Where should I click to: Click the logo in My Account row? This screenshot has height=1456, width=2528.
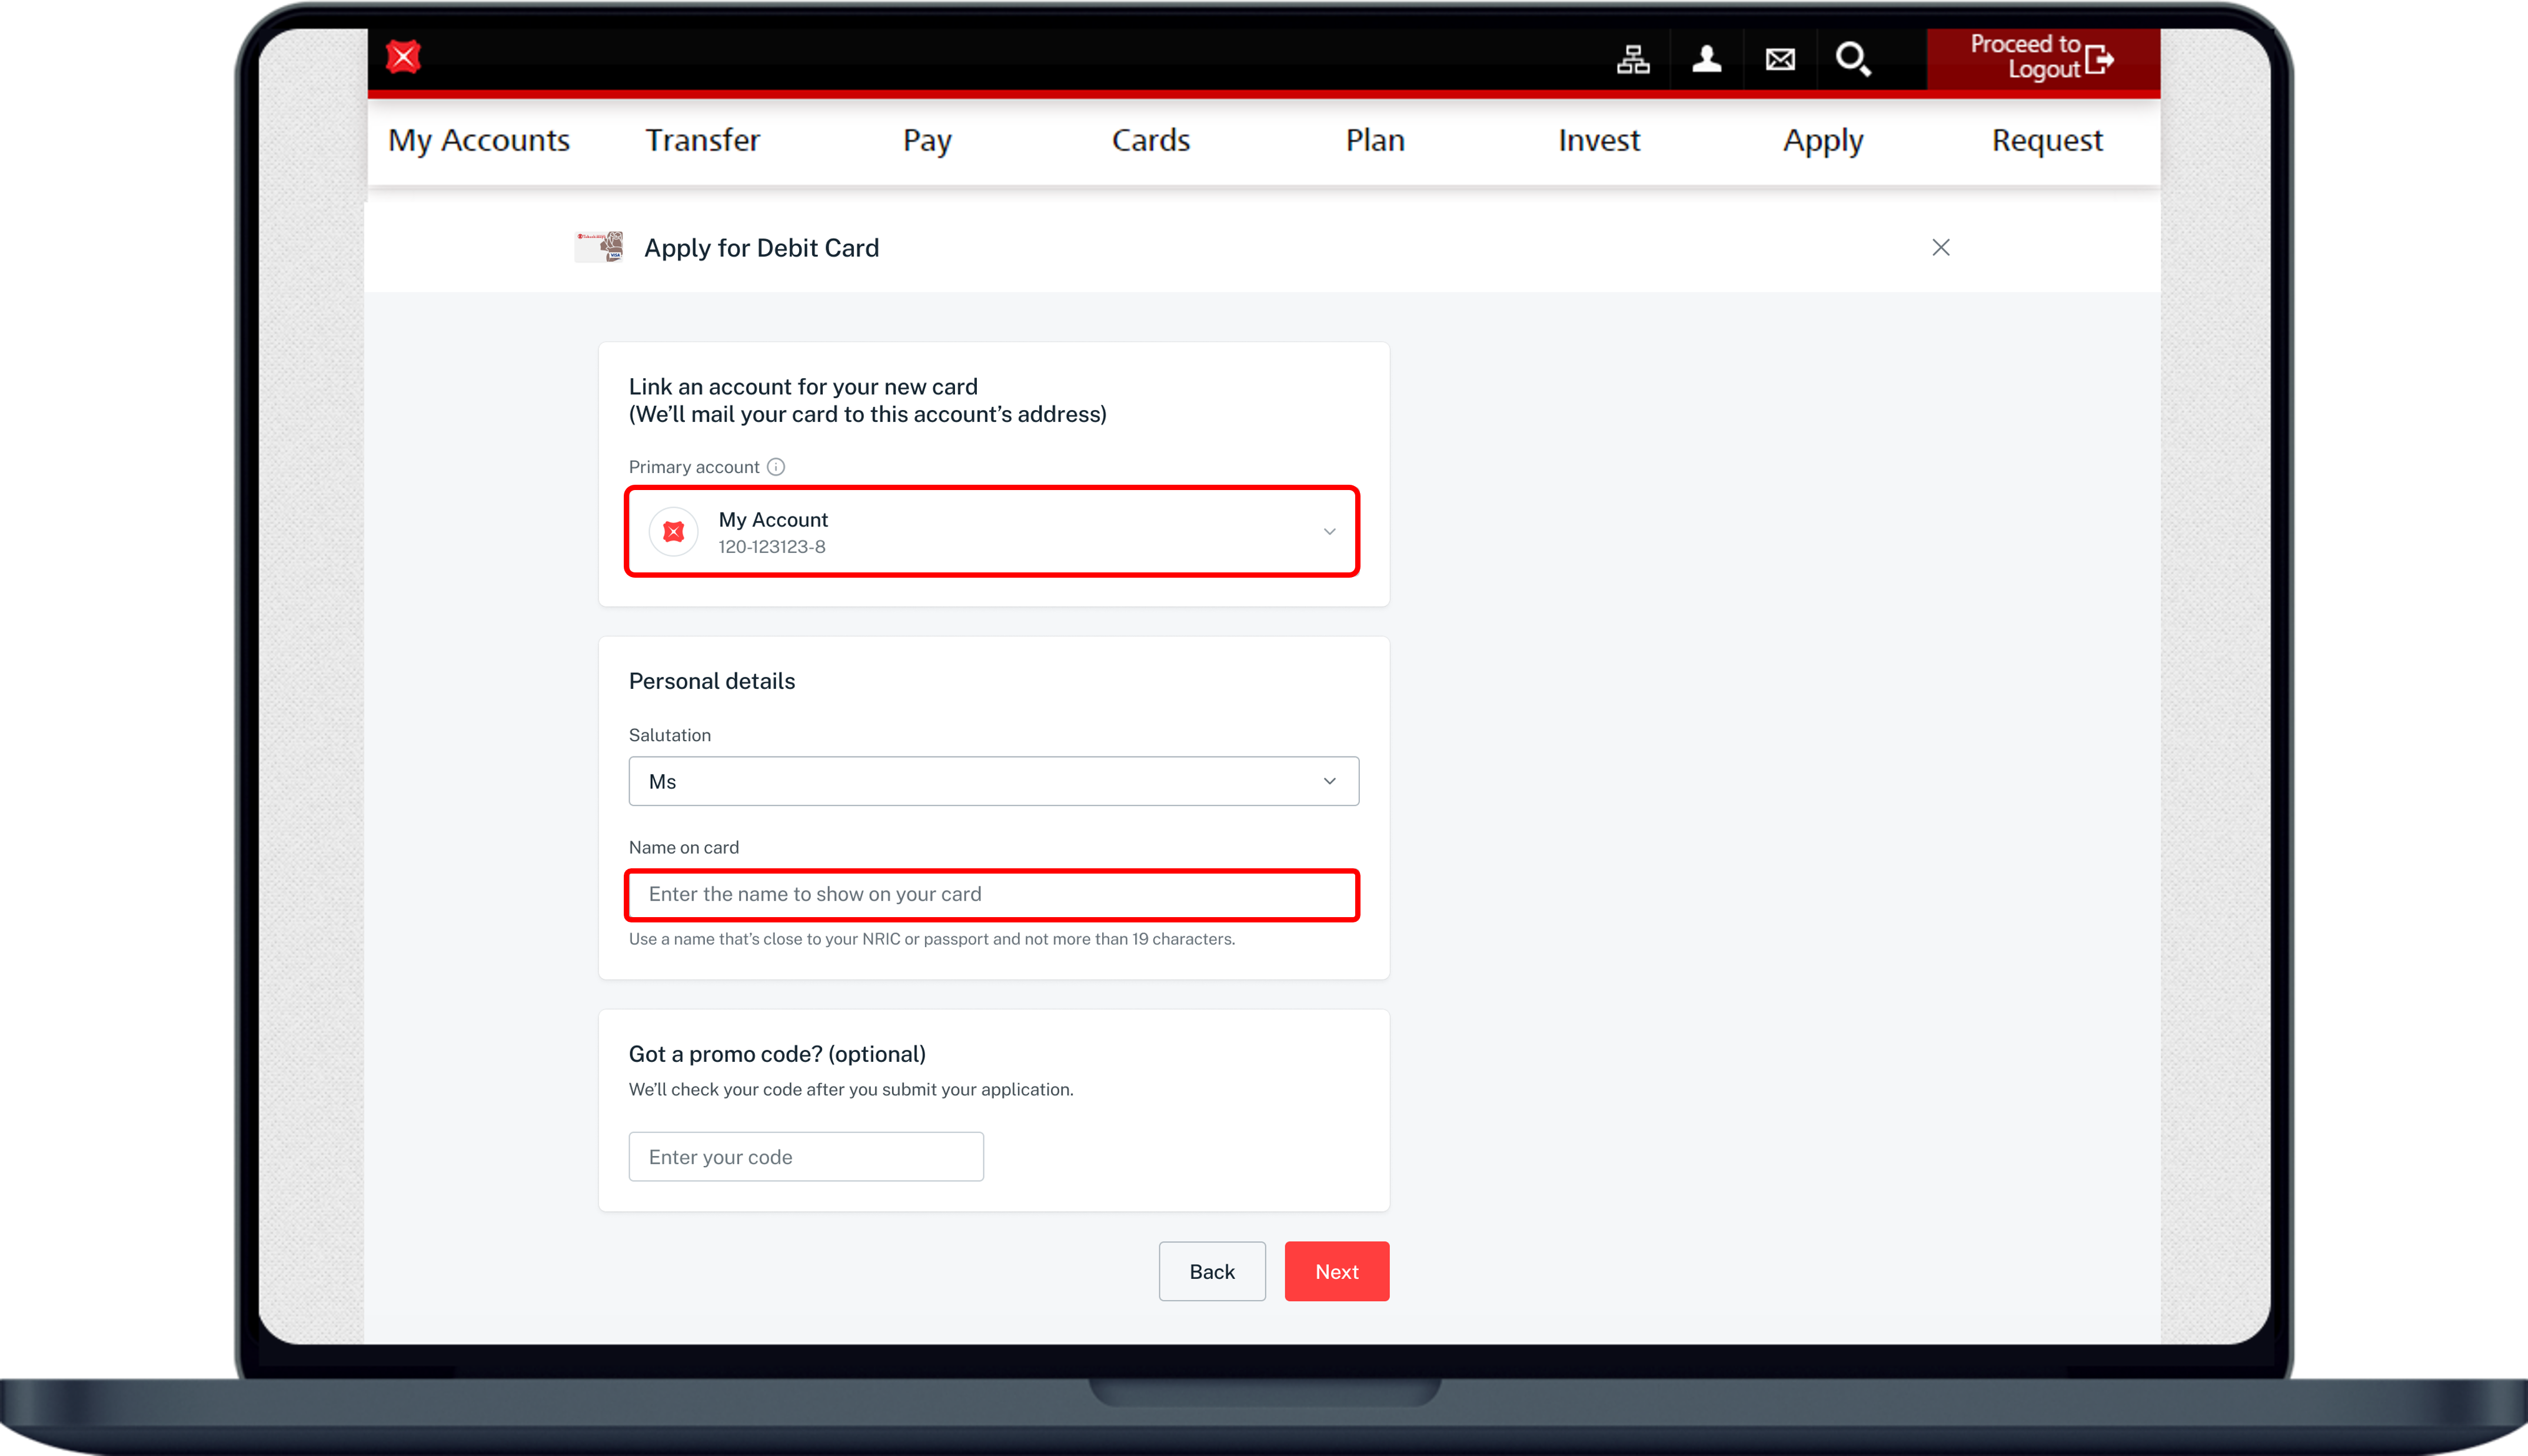coord(673,531)
